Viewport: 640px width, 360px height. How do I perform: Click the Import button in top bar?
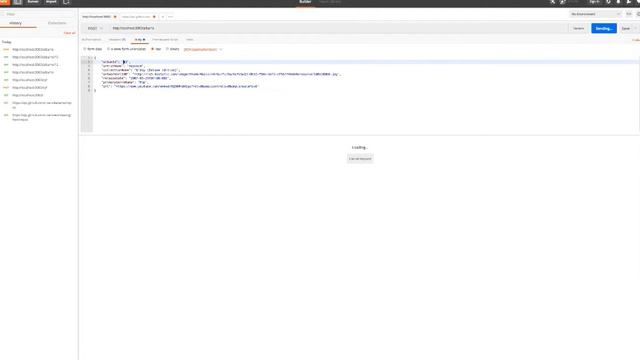[x=51, y=2]
